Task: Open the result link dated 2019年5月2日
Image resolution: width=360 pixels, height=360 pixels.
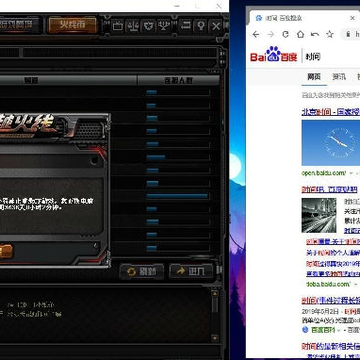Action: tap(330, 301)
